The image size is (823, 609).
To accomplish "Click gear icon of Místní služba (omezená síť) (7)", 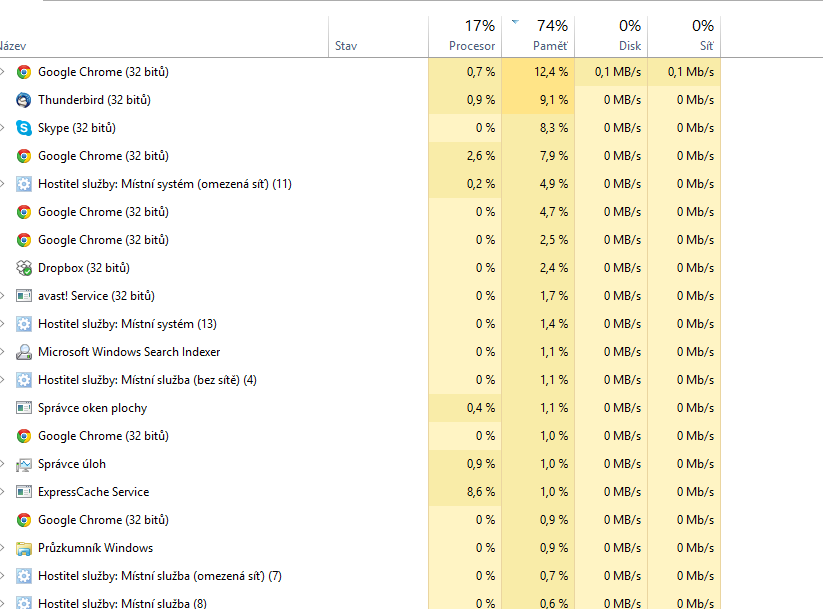I will tap(24, 576).
